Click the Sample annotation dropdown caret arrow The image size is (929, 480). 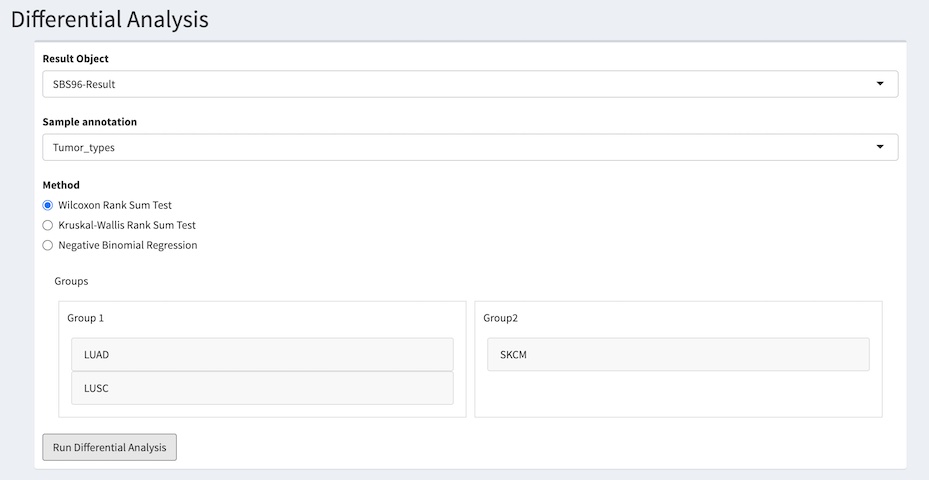[880, 147]
